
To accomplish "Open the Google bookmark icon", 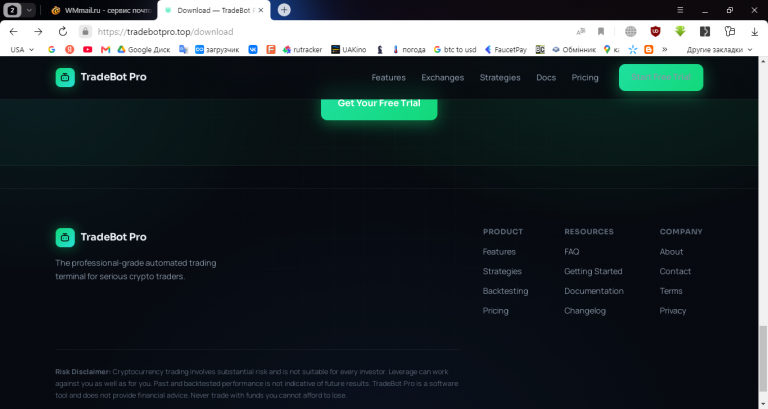I will 51,49.
